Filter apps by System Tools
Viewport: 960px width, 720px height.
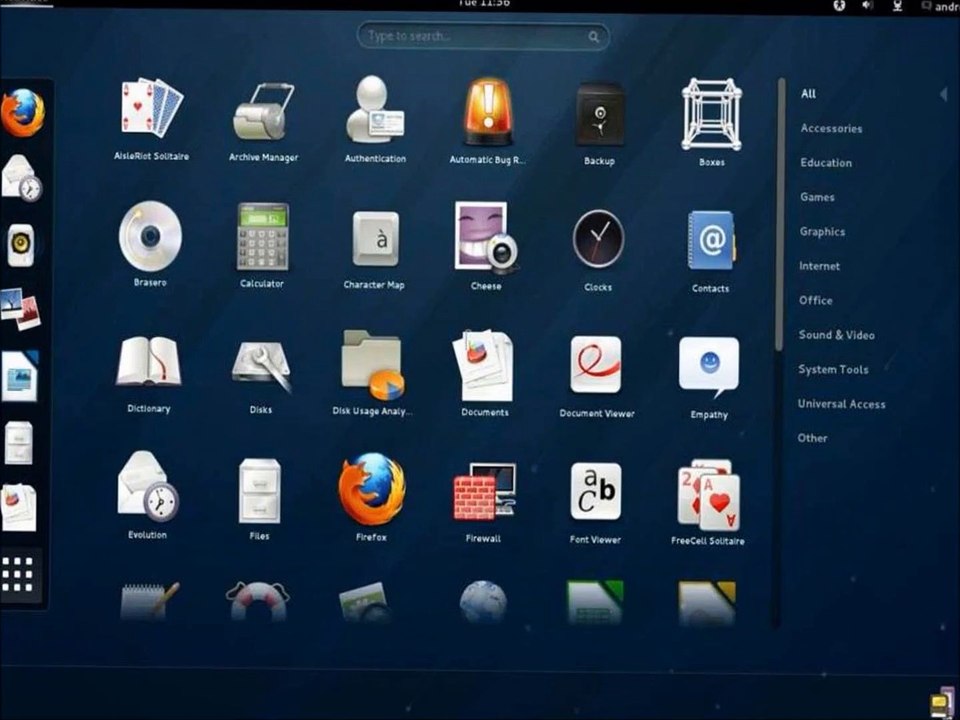pyautogui.click(x=833, y=369)
